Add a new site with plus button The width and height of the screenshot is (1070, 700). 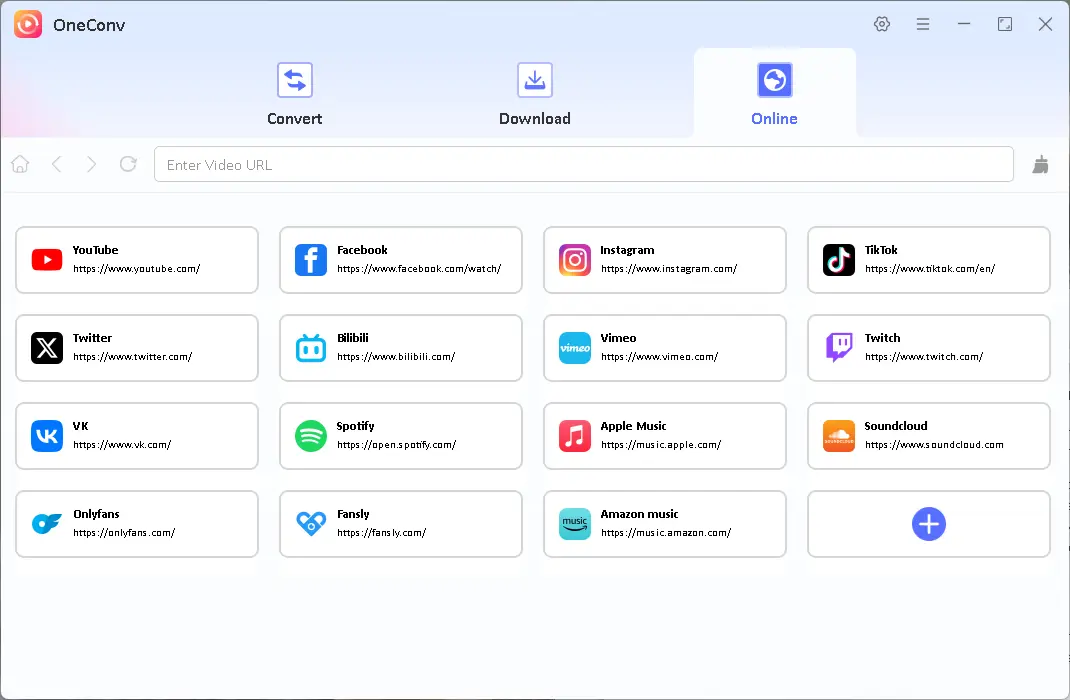coord(928,524)
